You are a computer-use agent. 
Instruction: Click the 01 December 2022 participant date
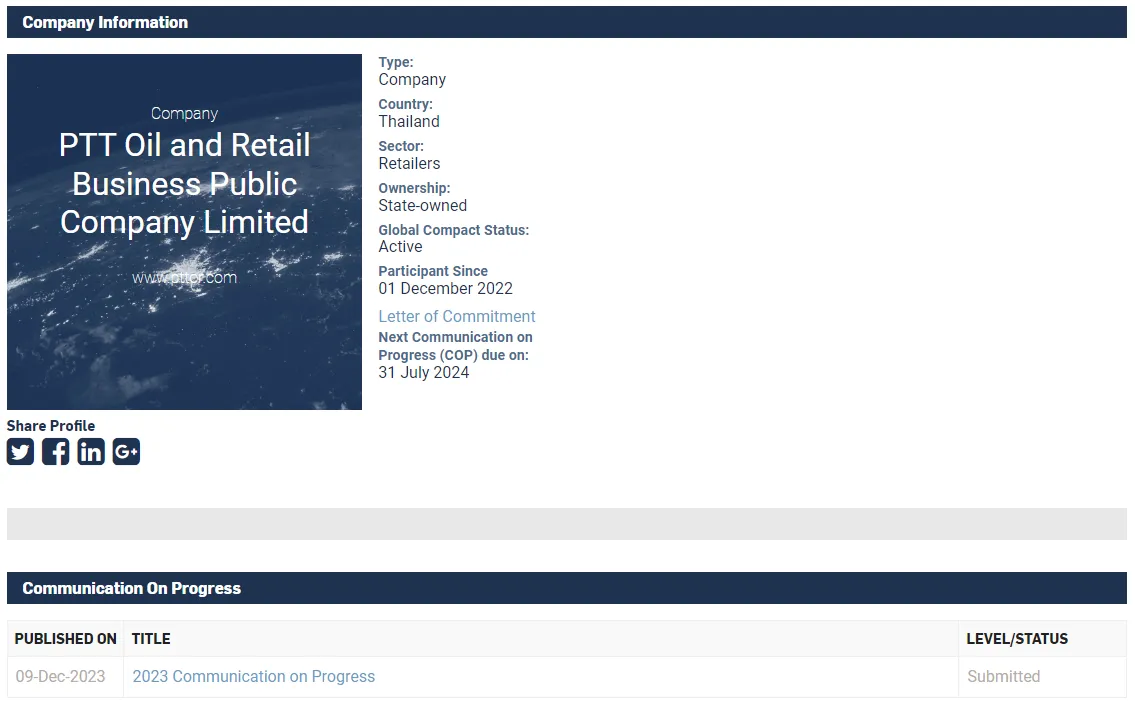tap(445, 289)
